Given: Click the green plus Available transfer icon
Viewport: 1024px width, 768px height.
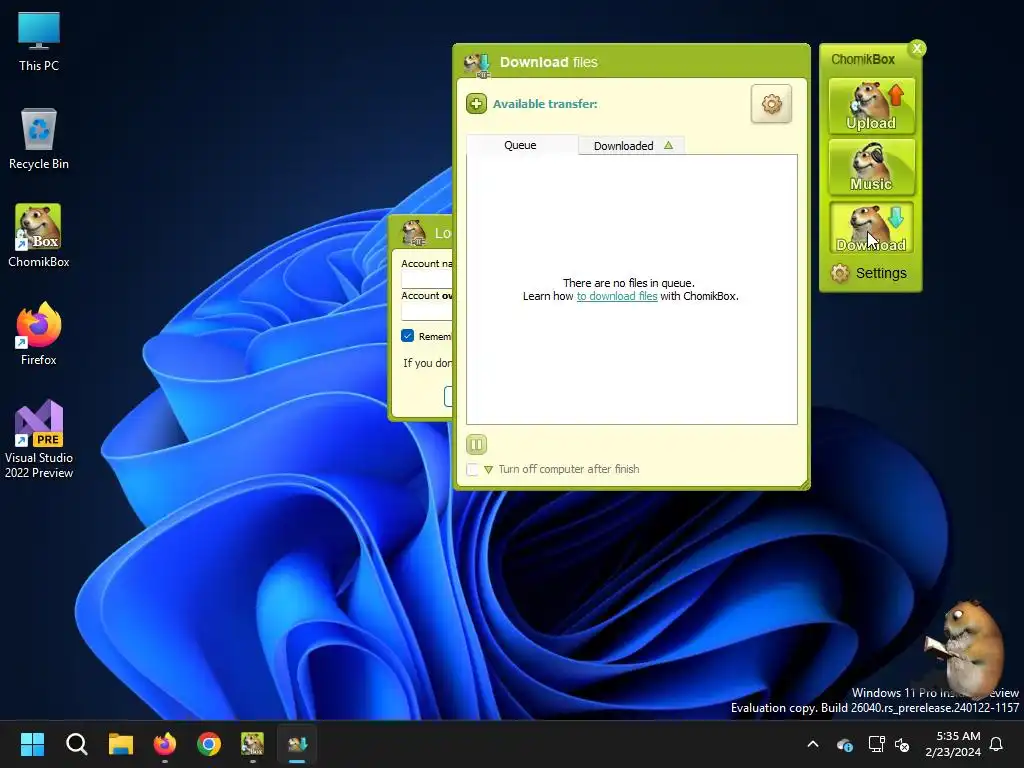Looking at the screenshot, I should [x=476, y=104].
